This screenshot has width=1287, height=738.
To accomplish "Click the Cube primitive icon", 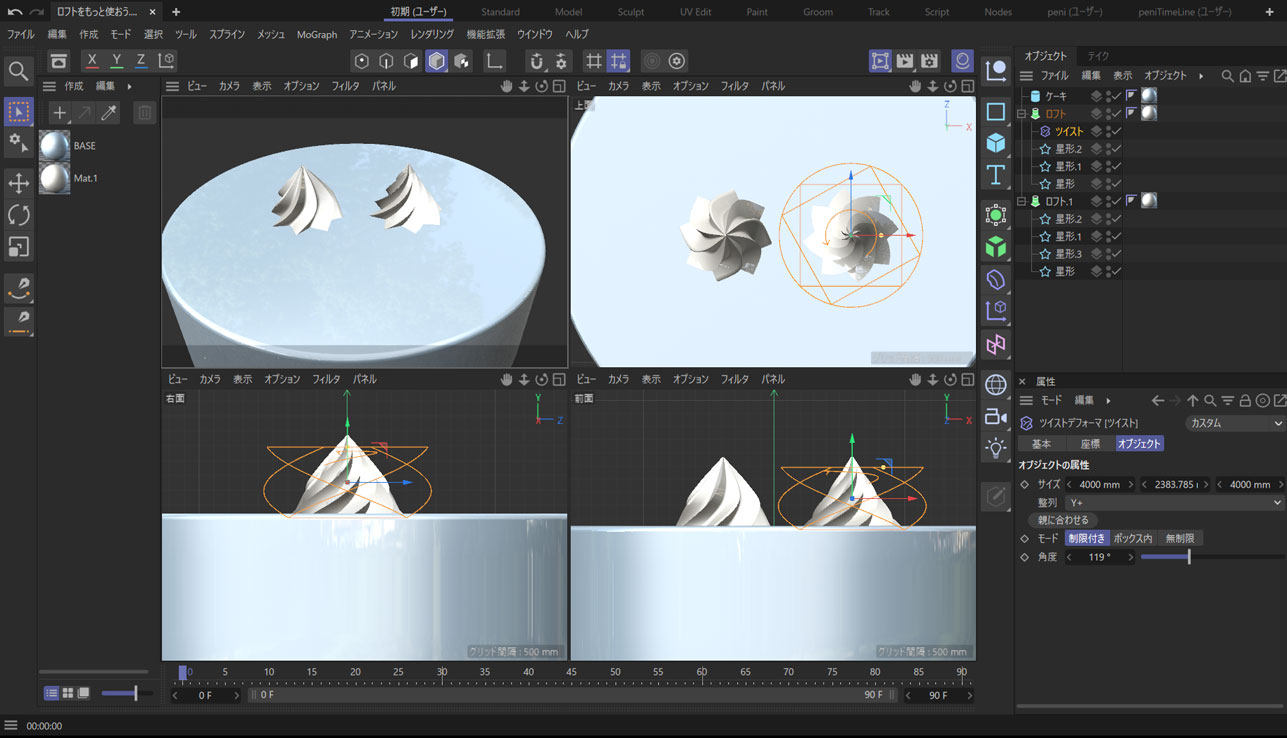I will tap(996, 143).
